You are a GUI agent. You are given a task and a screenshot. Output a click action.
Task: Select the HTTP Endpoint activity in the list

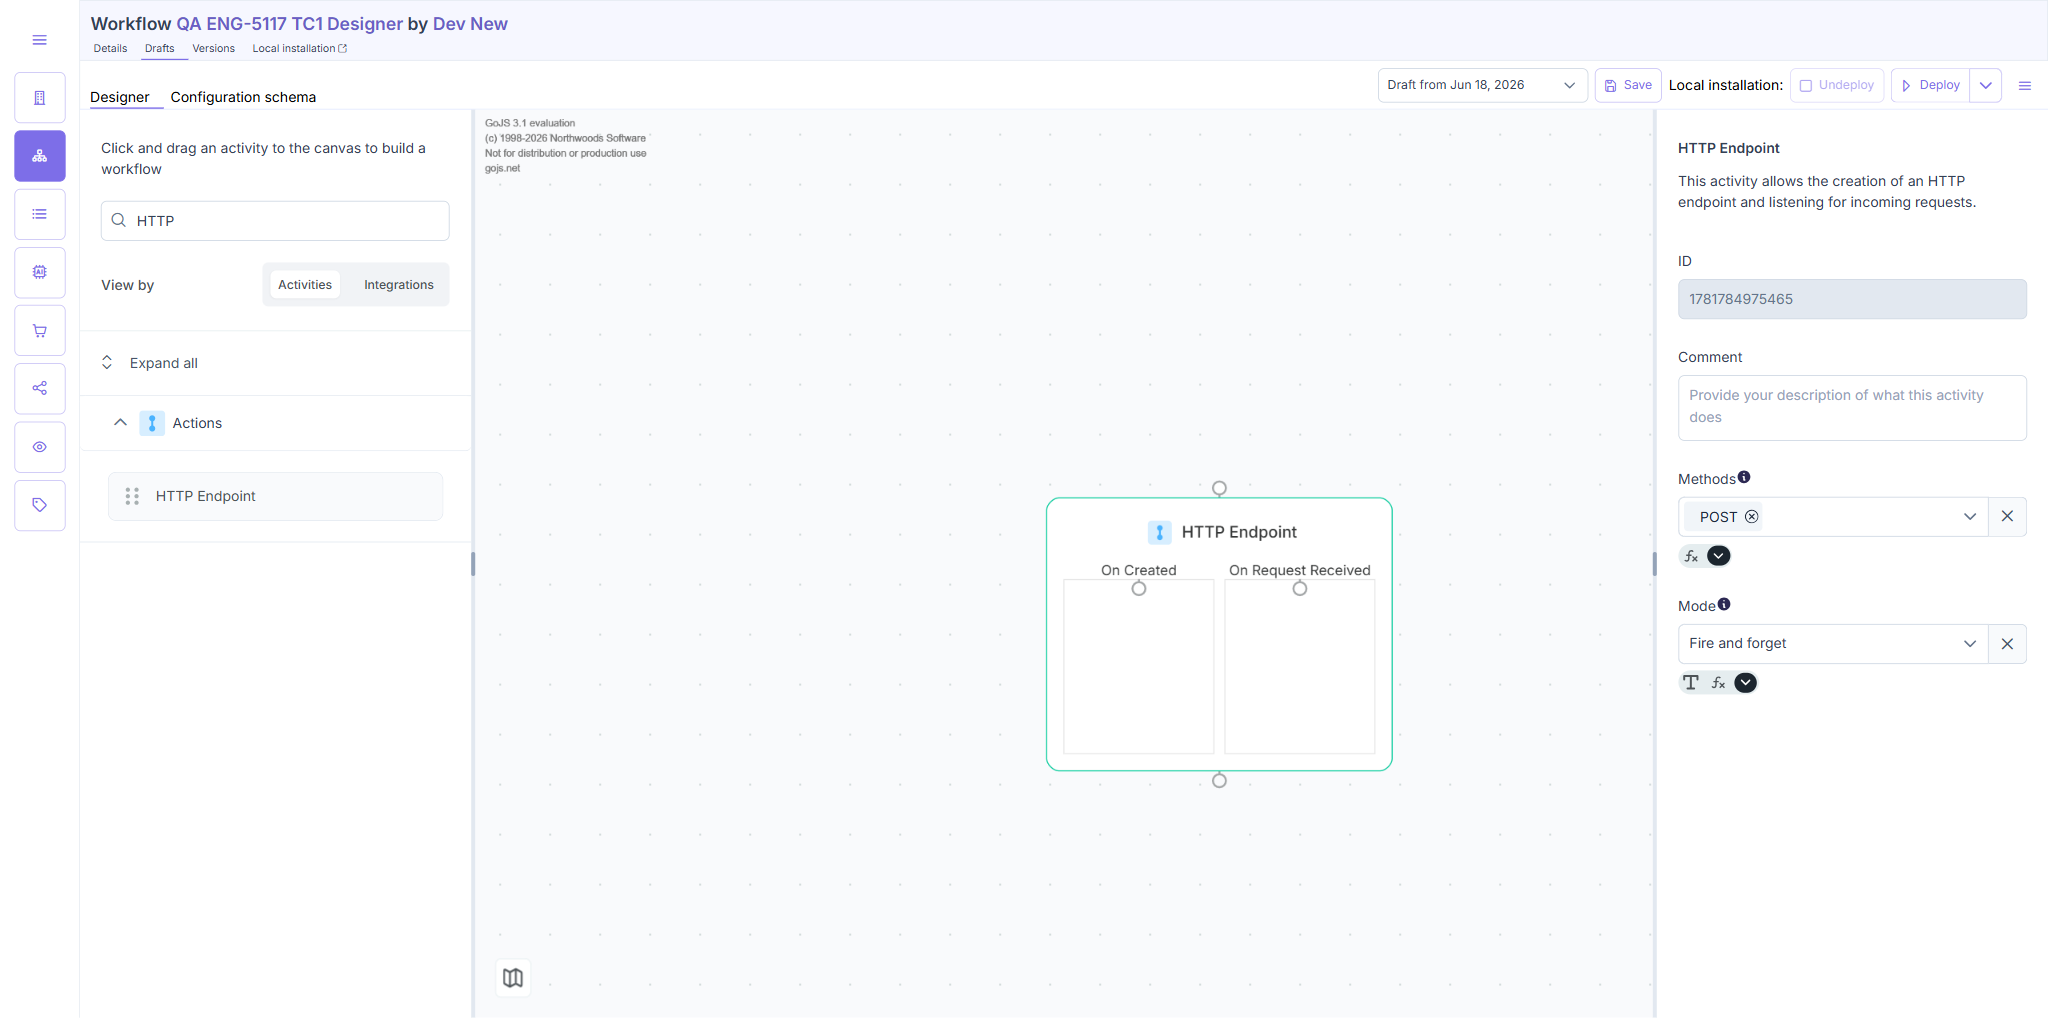coord(275,496)
